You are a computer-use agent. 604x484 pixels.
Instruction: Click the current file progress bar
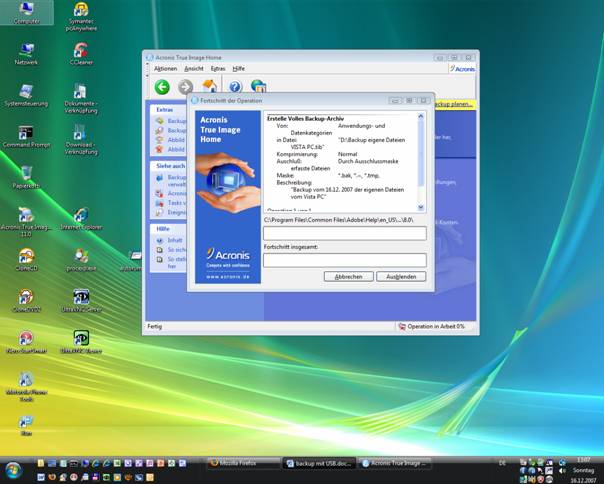coord(345,233)
